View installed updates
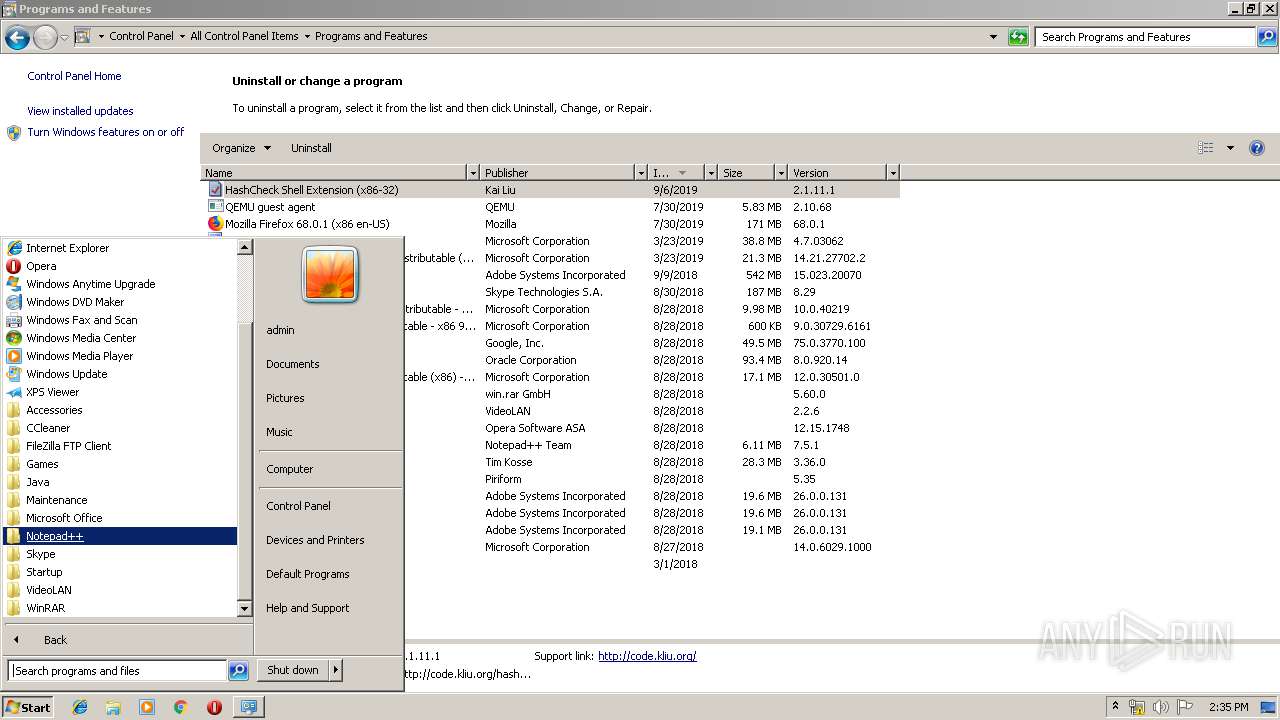1280x720 pixels. click(80, 111)
